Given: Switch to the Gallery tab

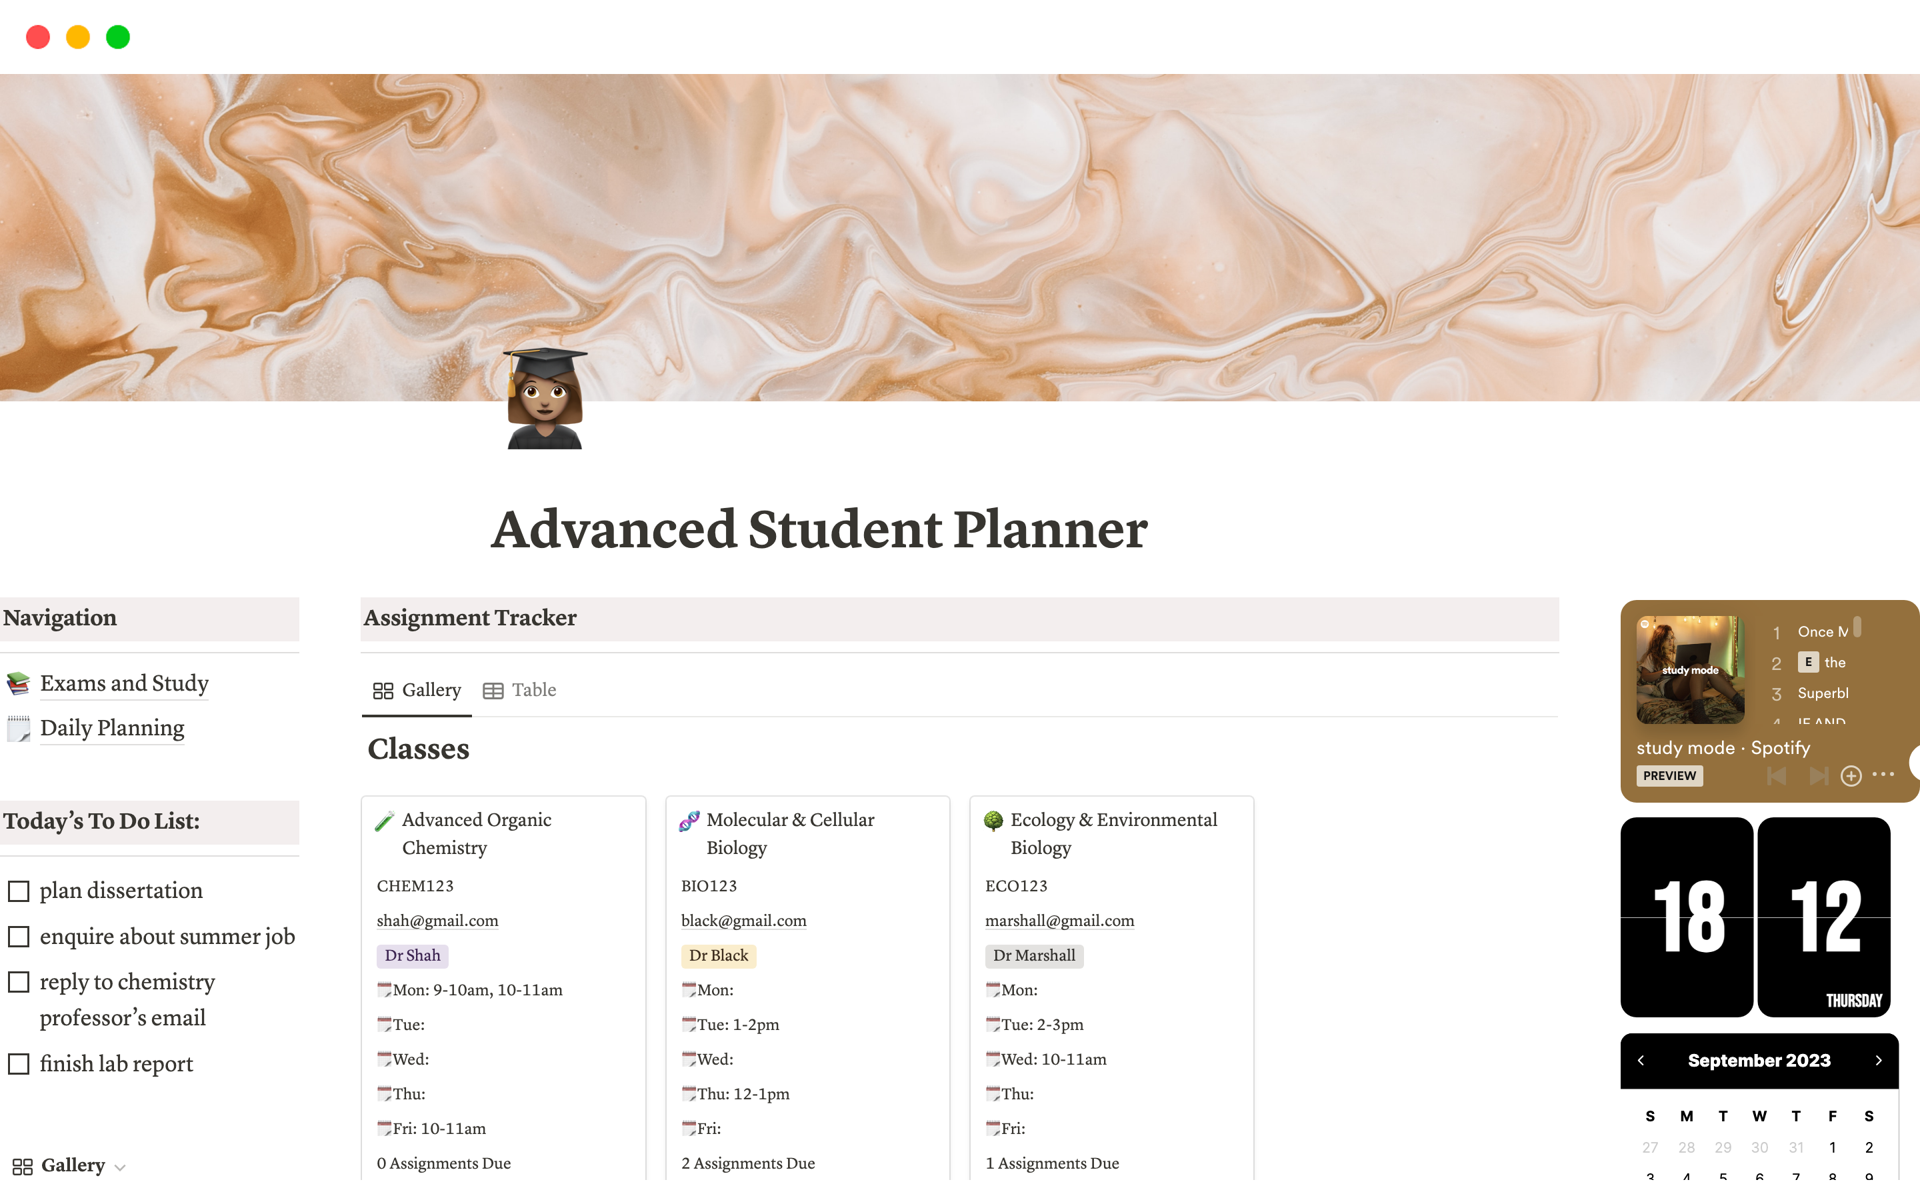Looking at the screenshot, I should click(x=416, y=688).
